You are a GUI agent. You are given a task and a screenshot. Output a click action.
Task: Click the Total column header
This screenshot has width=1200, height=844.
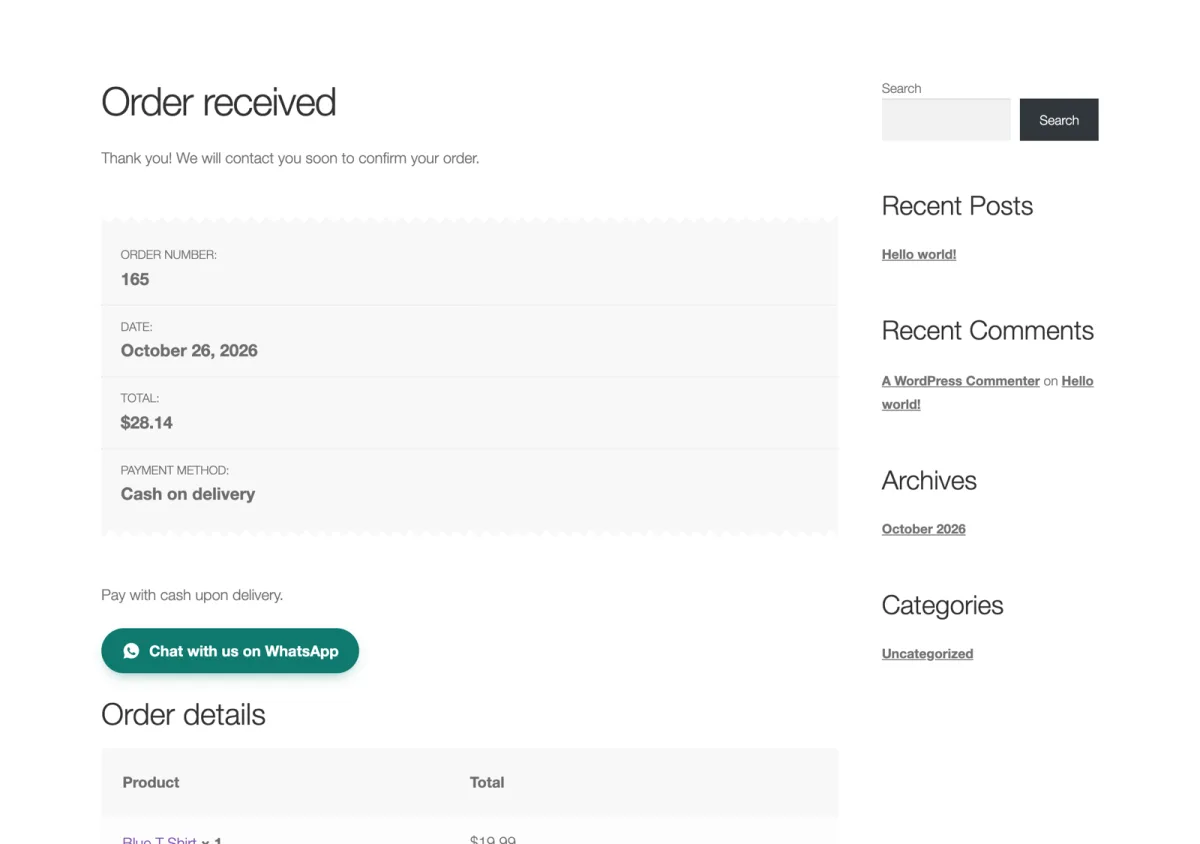(487, 782)
